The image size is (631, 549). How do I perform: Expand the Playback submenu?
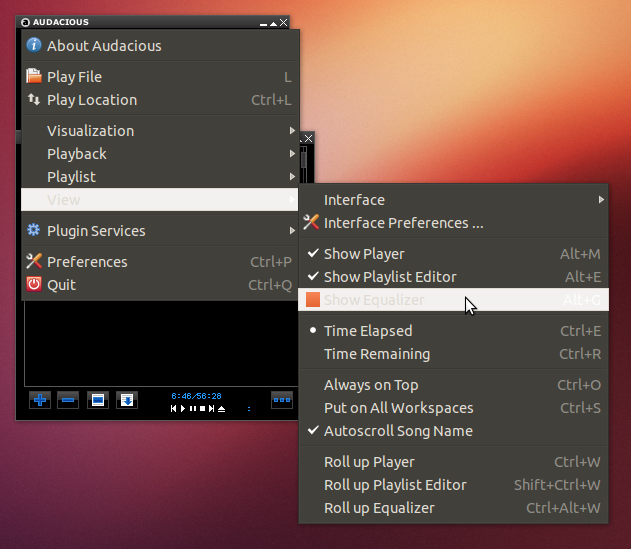pos(160,154)
